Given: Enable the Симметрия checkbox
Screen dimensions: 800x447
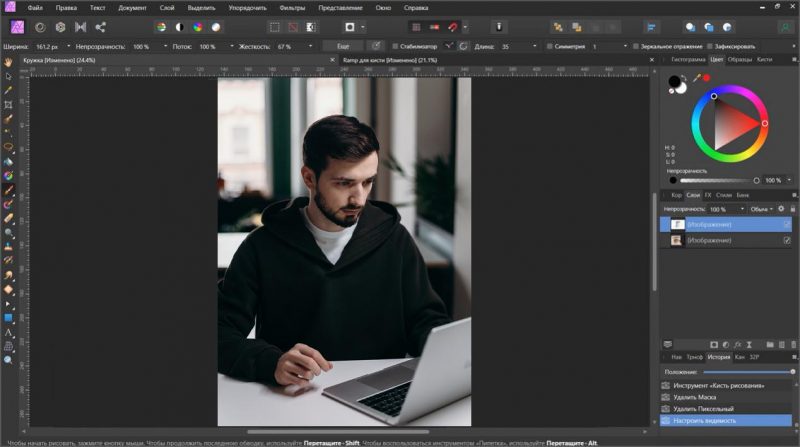Looking at the screenshot, I should [548, 46].
